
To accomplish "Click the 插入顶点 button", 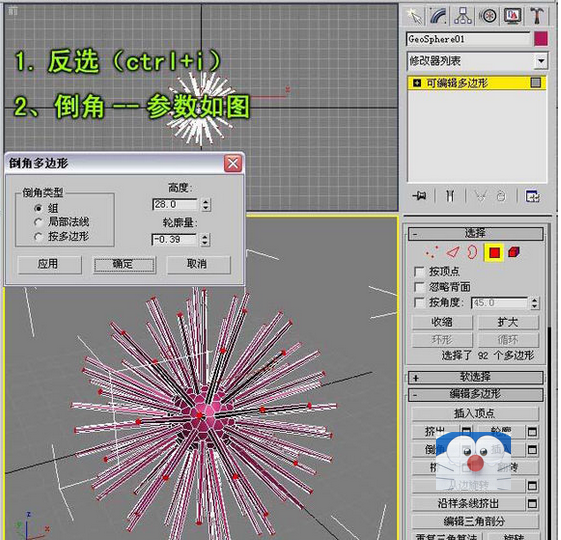I will point(475,414).
